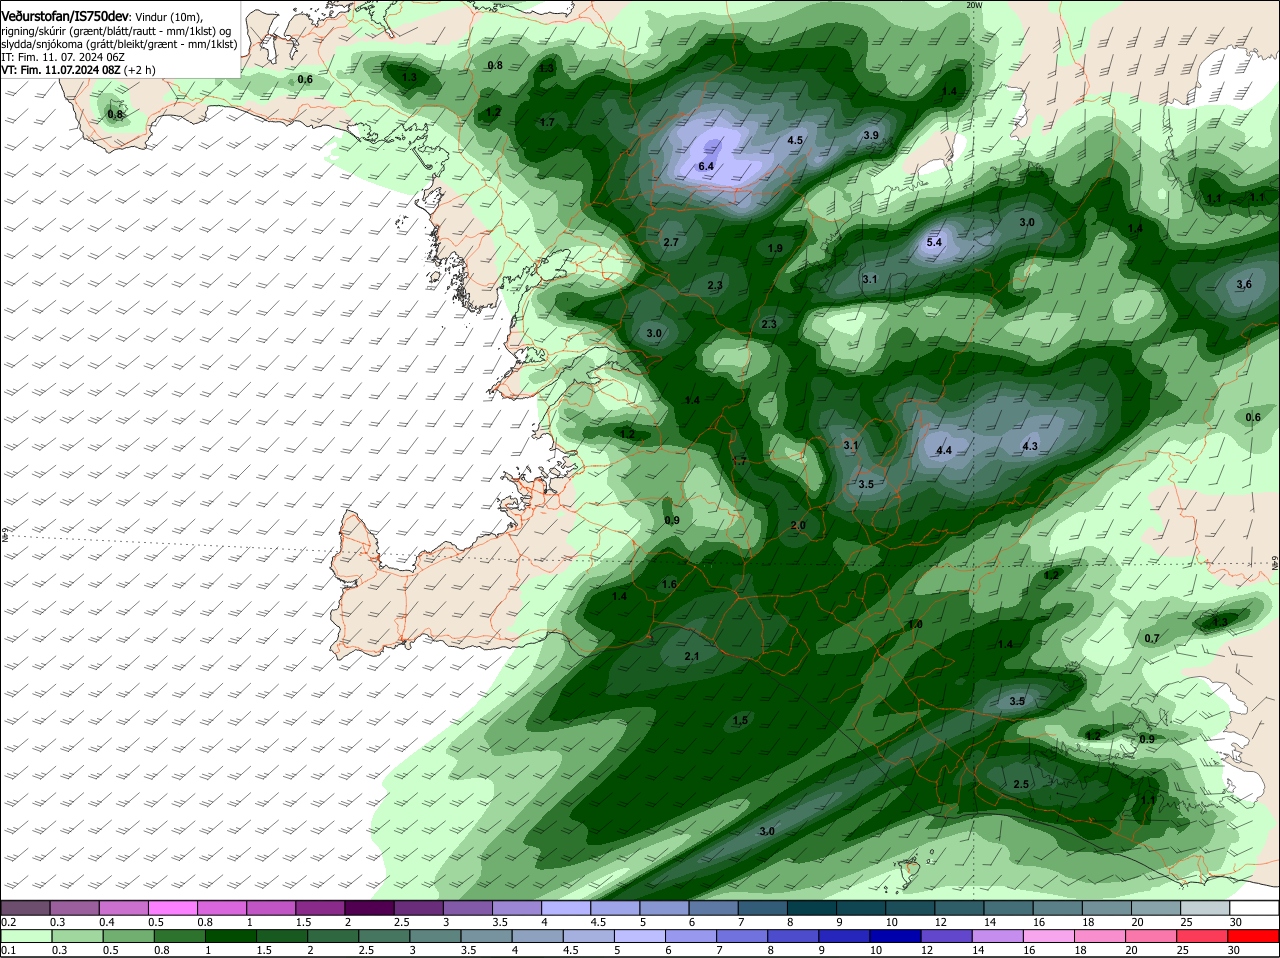Click the 20W longitude label
Viewport: 1280px width, 958px height.
coord(974,5)
